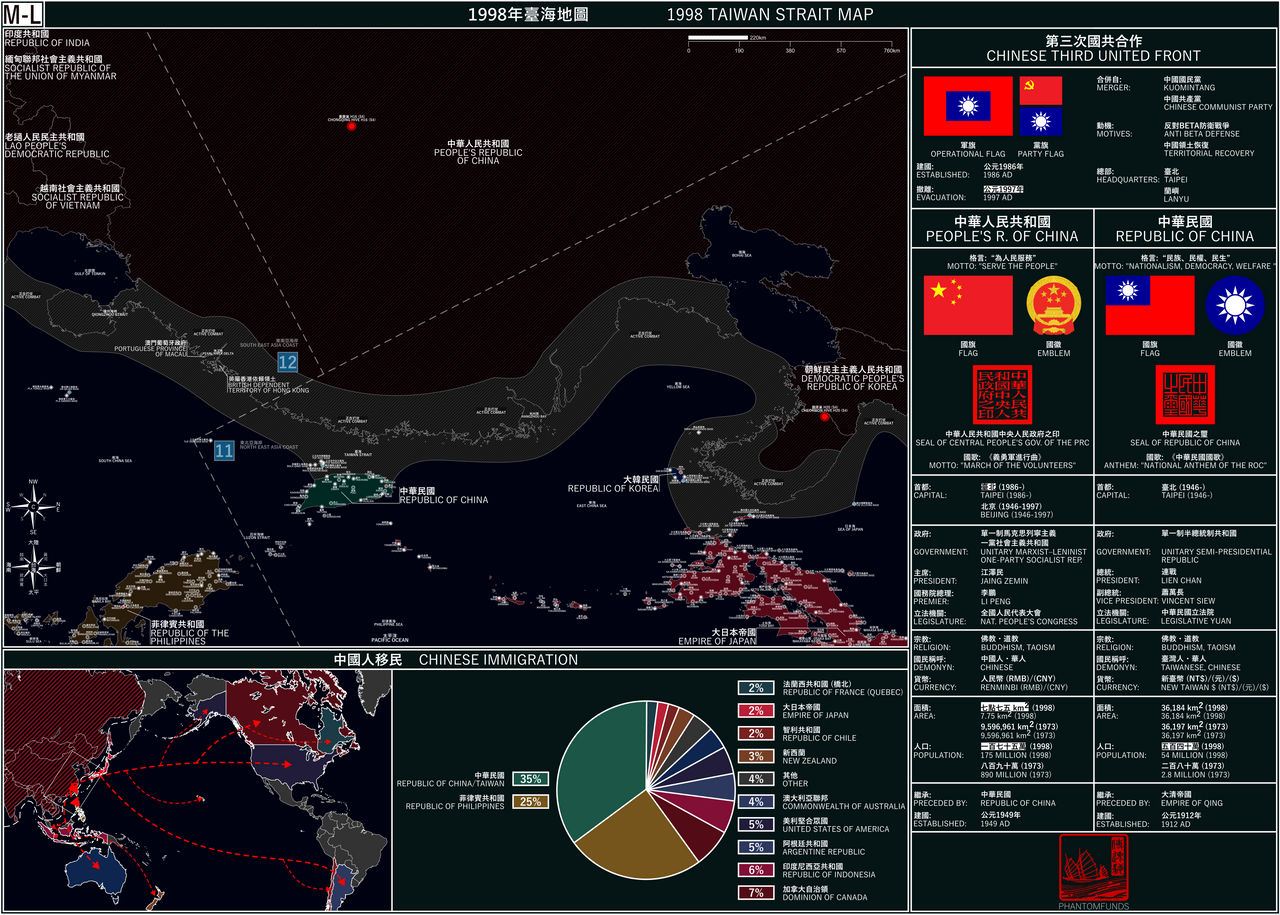Click the 5% United States of America swatch
This screenshot has width=1280, height=915.
pos(756,824)
